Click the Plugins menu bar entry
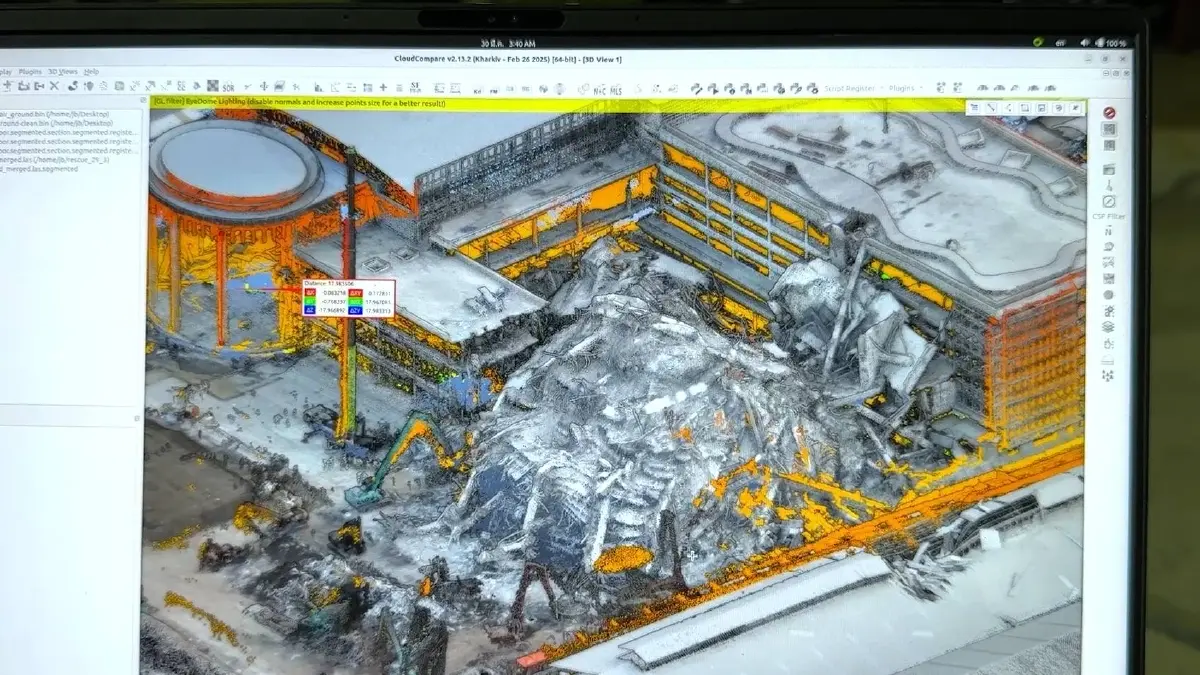The image size is (1200, 675). point(30,71)
